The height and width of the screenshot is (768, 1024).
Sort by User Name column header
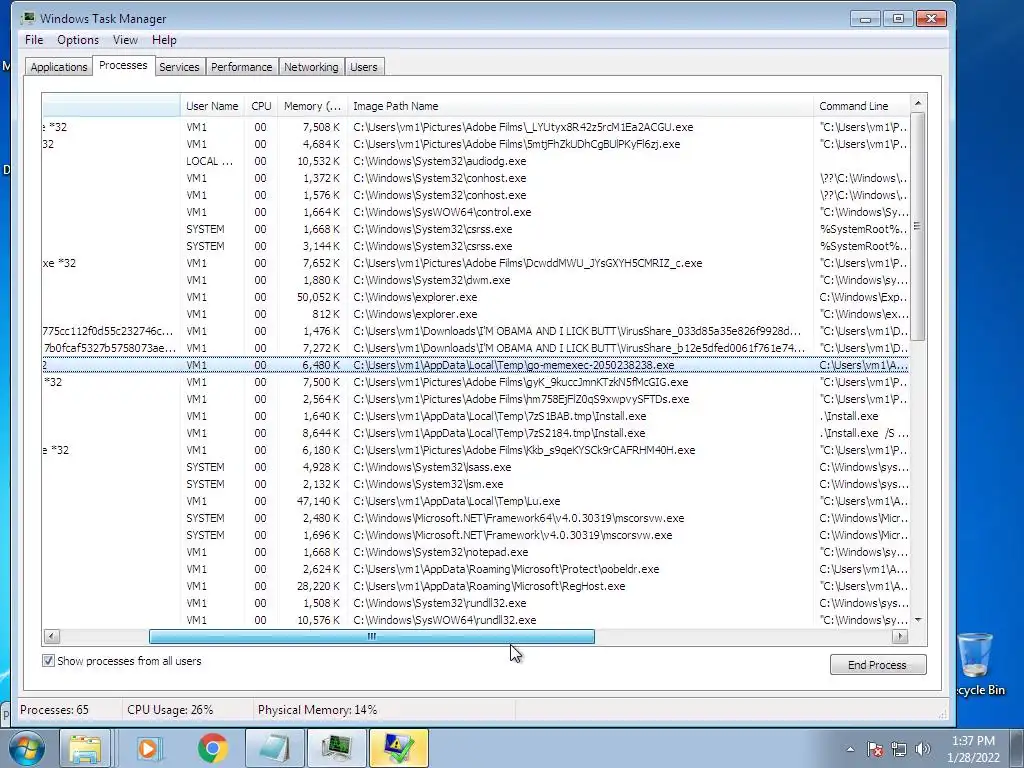pyautogui.click(x=212, y=106)
